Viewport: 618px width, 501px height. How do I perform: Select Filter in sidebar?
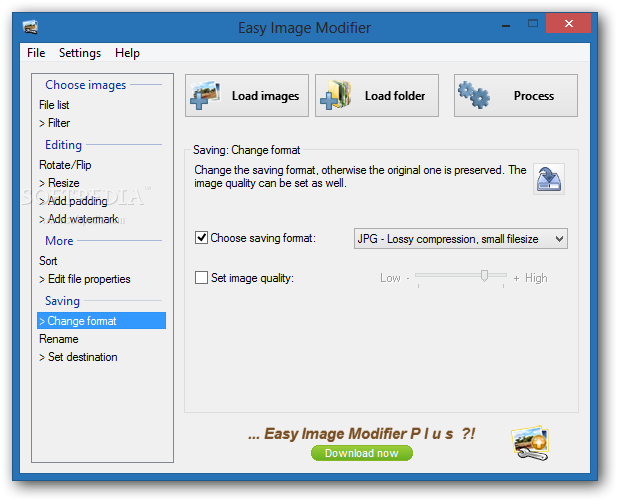(54, 123)
